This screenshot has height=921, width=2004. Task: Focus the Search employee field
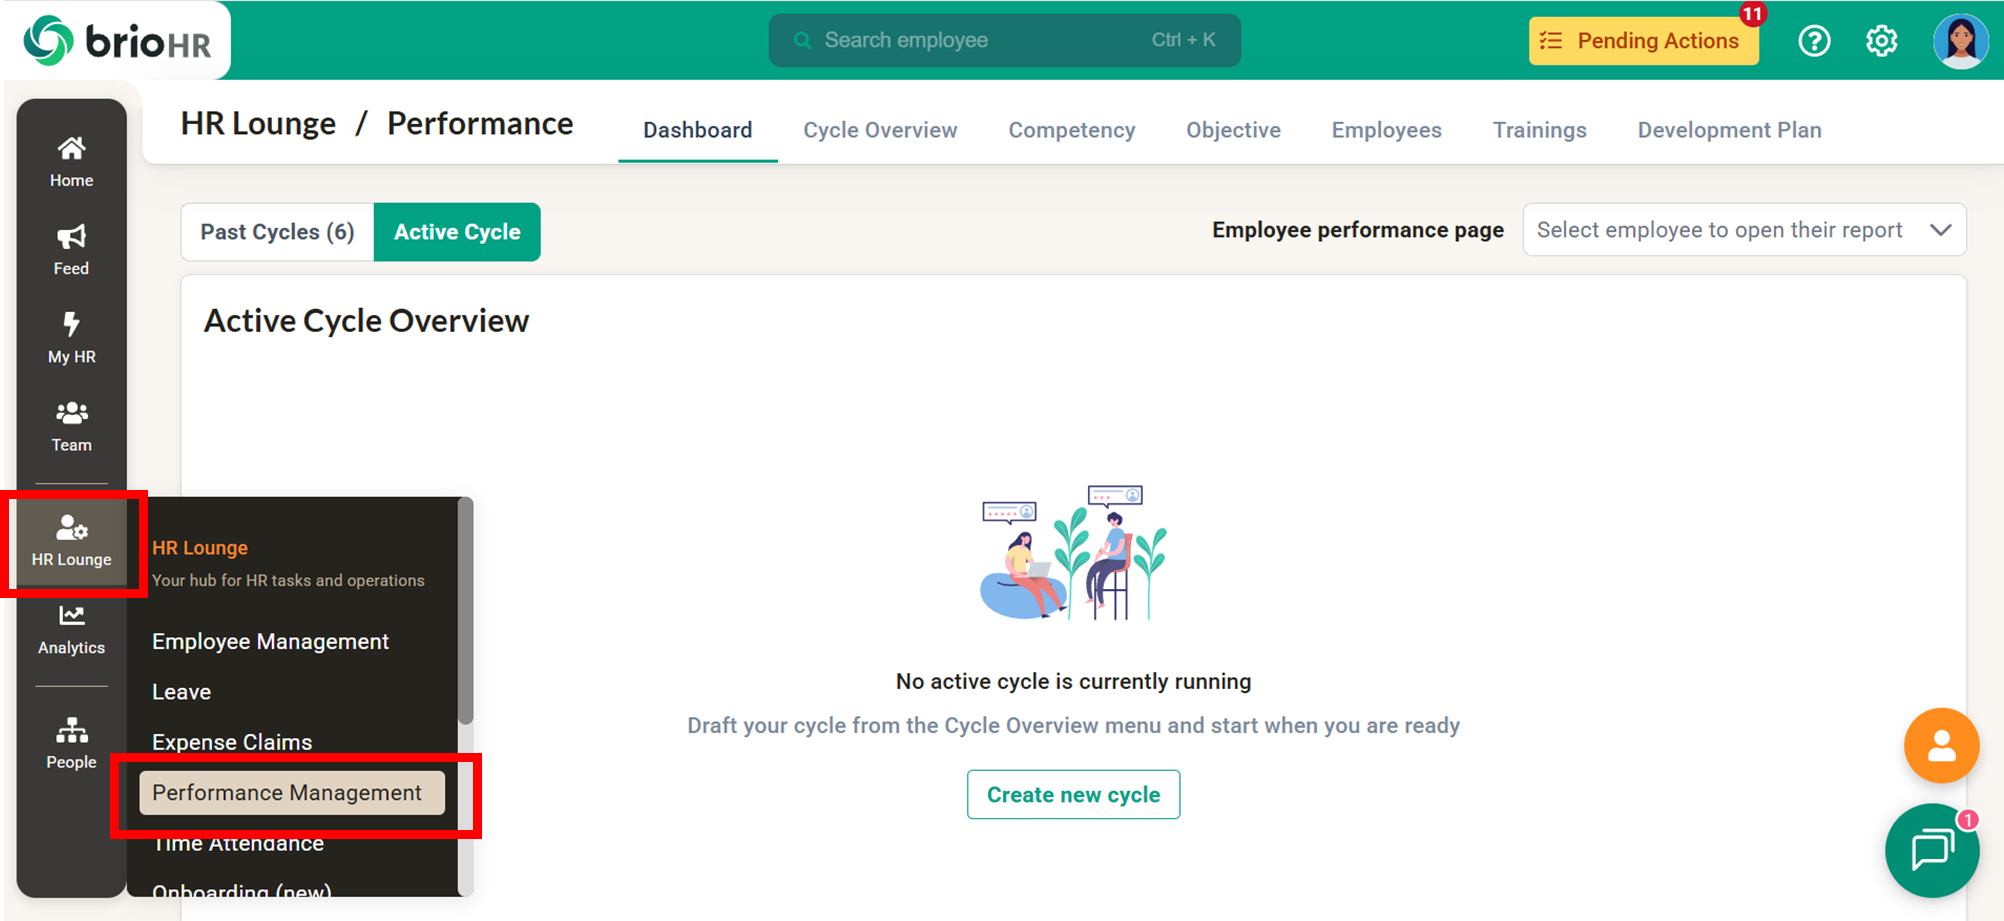click(x=1004, y=40)
